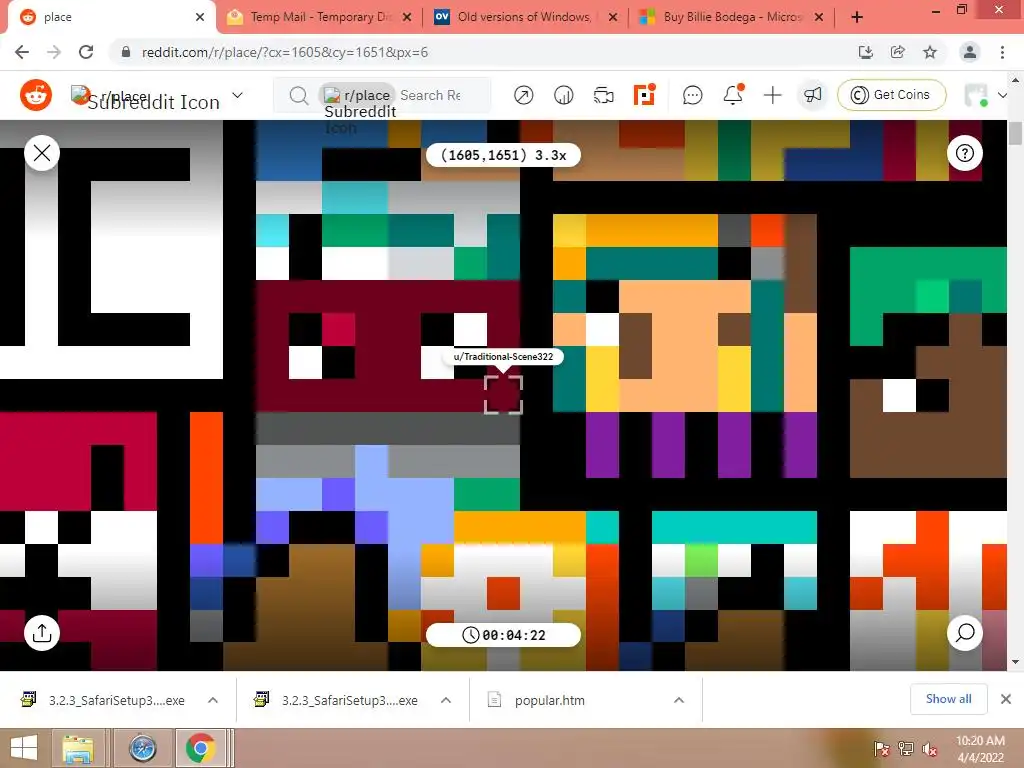Screen dimensions: 1024x768
Task: Click the share this page icon
Action: tap(898, 52)
